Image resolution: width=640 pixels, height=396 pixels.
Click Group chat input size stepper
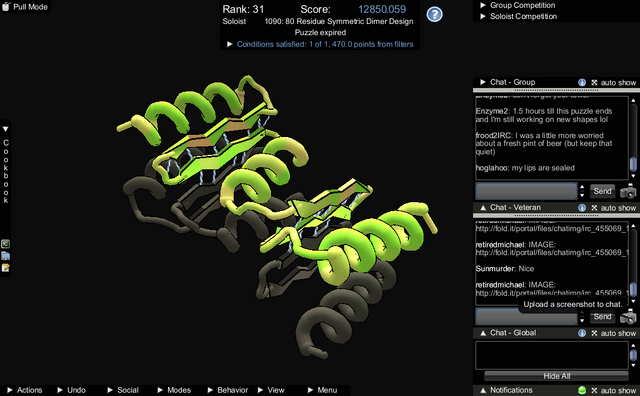[x=582, y=191]
